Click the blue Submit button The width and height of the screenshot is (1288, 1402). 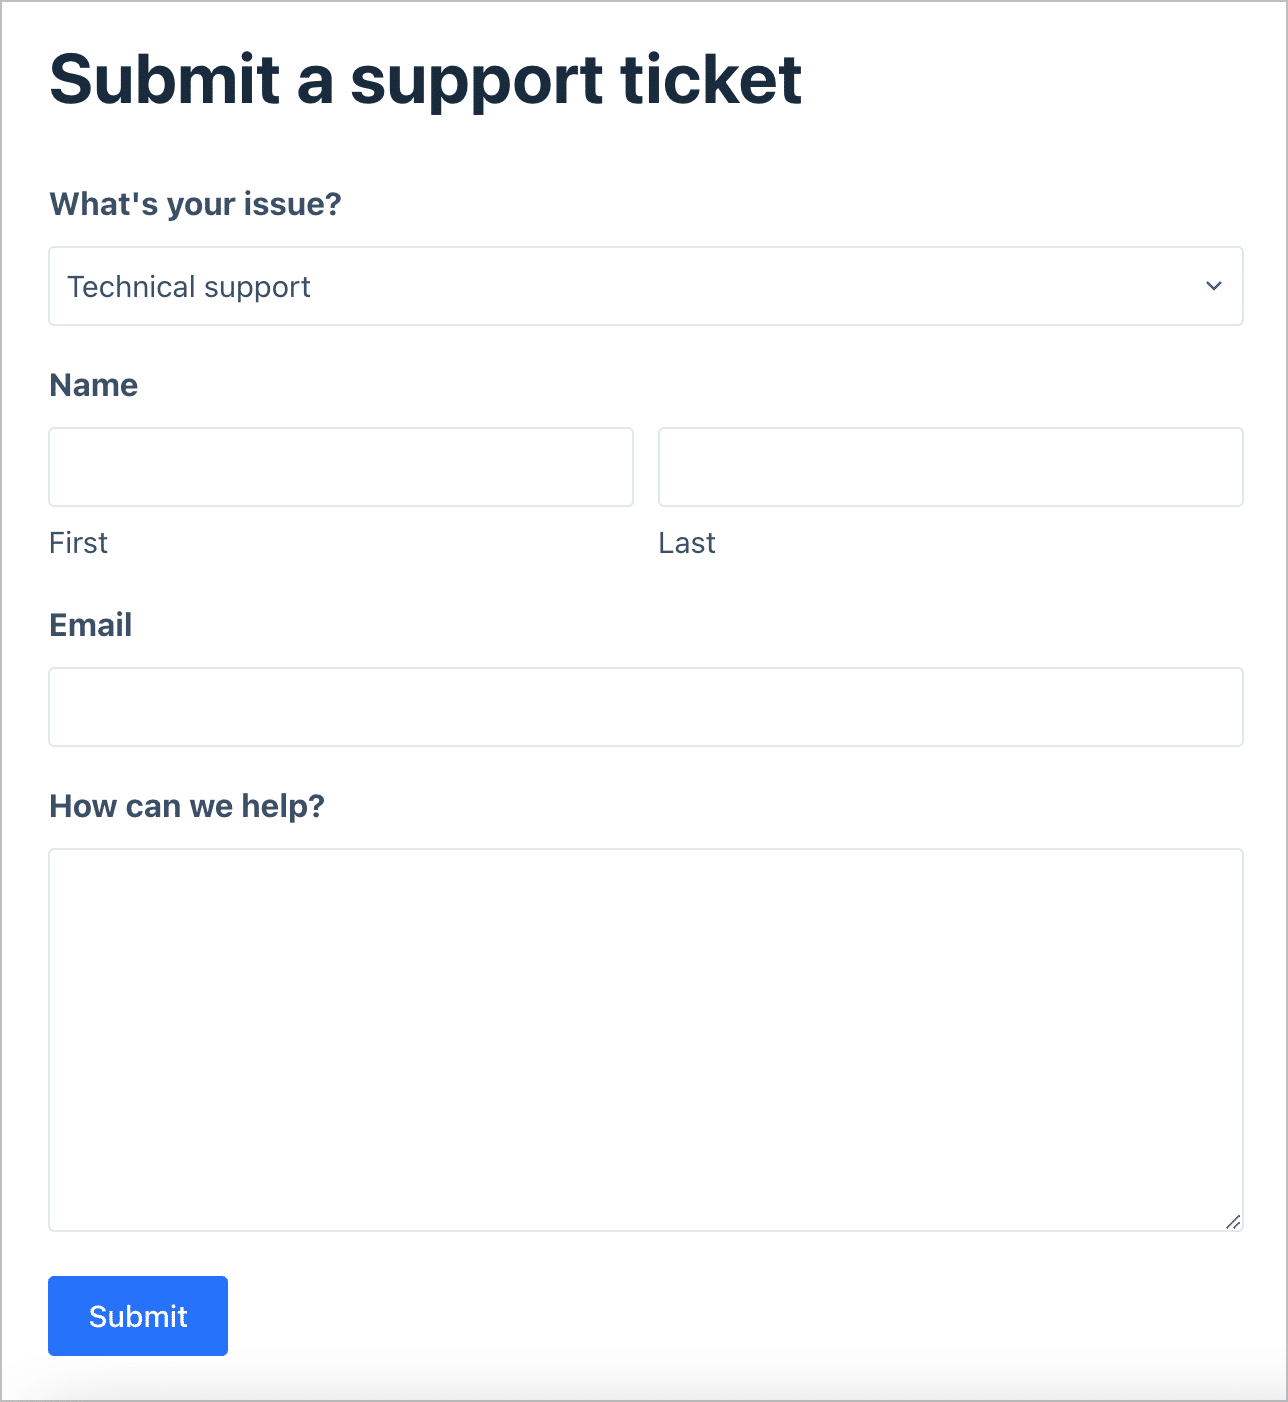coord(137,1316)
